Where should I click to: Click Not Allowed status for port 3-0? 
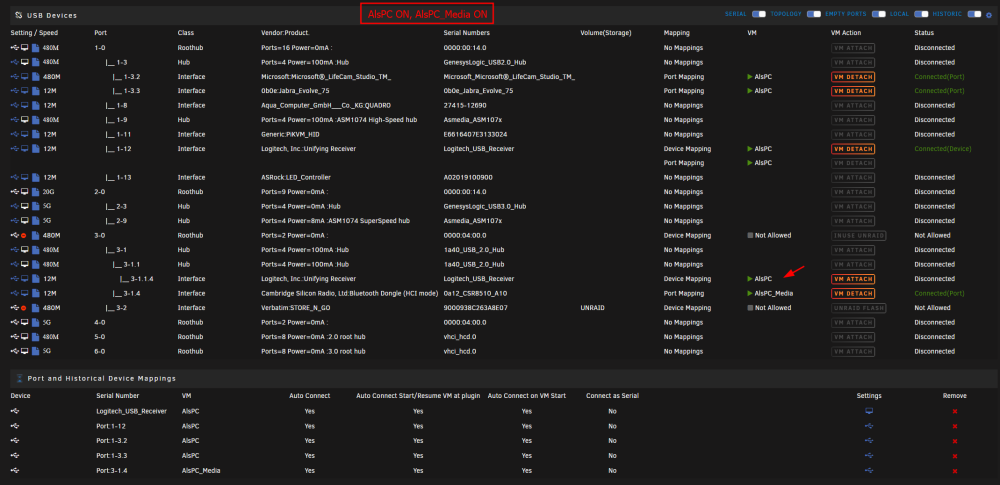click(933, 235)
